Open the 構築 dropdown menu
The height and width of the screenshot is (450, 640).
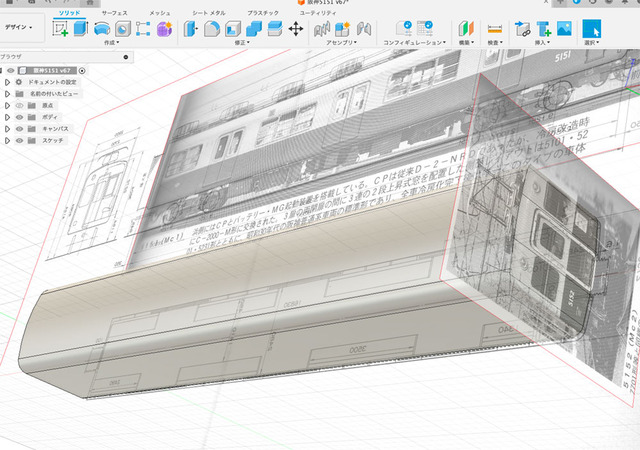[x=466, y=42]
